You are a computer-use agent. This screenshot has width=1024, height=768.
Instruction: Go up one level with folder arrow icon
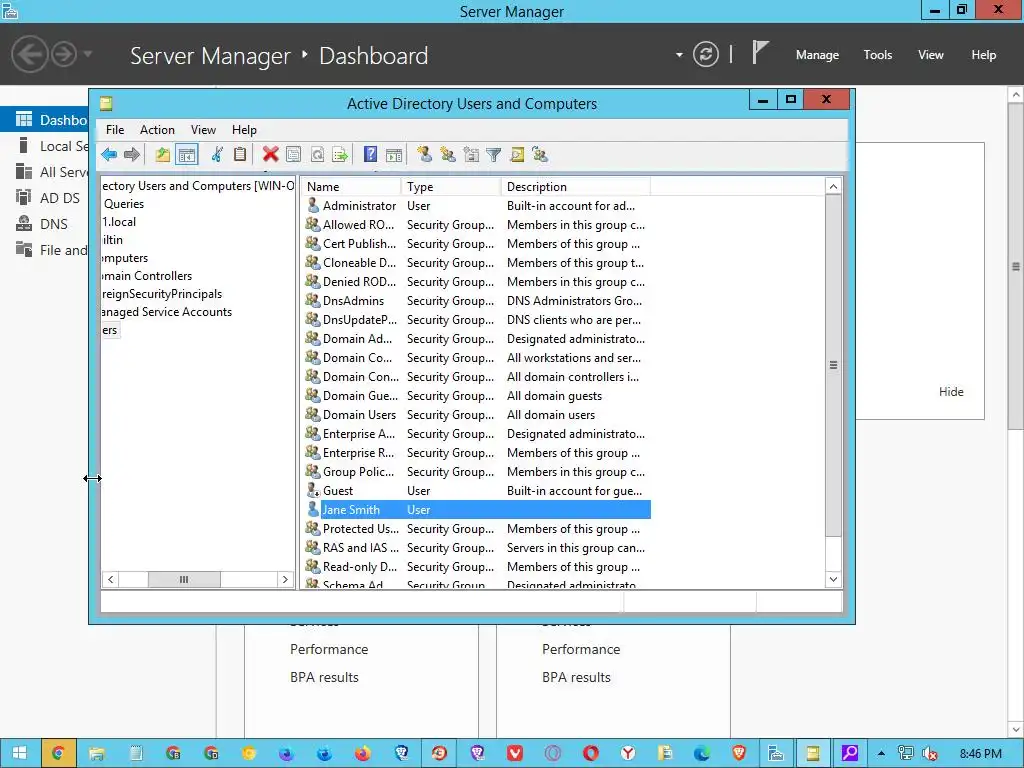click(162, 155)
